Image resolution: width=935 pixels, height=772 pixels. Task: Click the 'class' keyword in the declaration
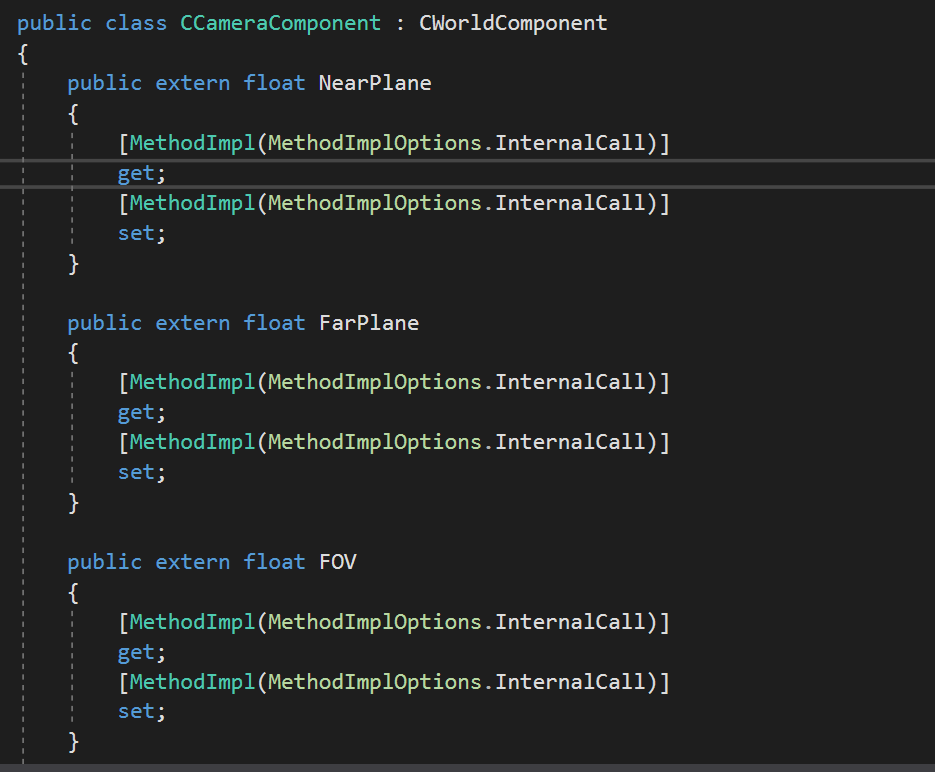(136, 23)
